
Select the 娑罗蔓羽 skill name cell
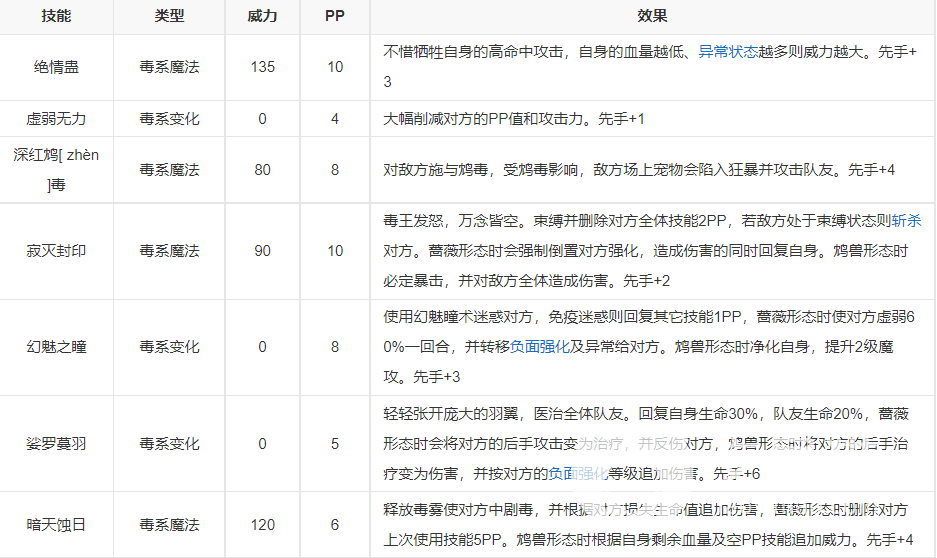pyautogui.click(x=56, y=443)
